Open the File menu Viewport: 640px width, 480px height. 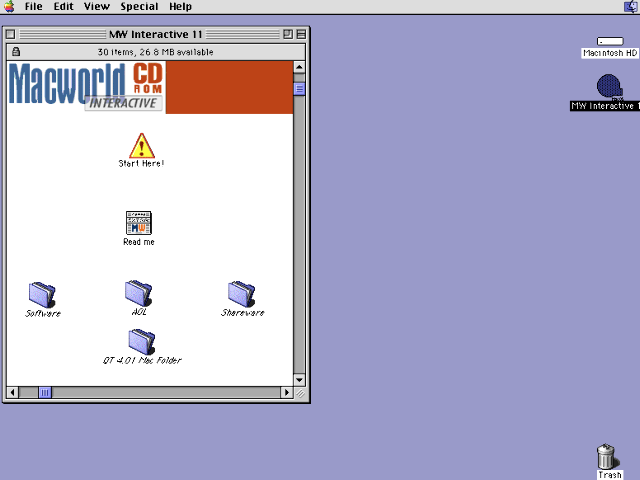33,7
